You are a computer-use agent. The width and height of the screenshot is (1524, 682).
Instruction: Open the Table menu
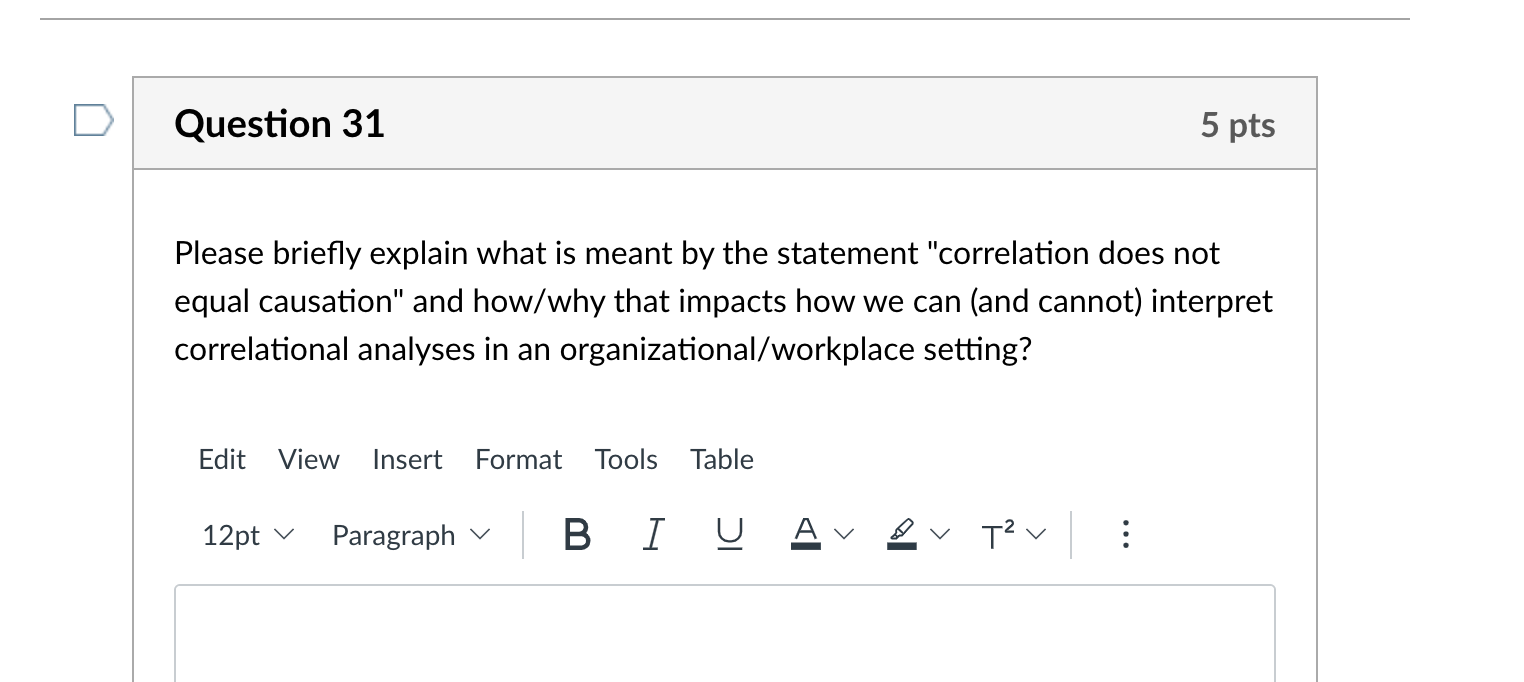tap(722, 460)
